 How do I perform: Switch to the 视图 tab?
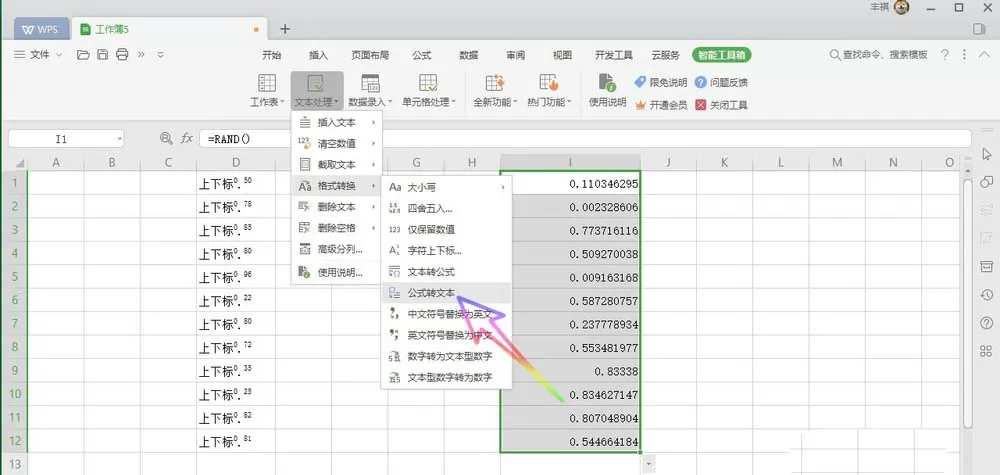(562, 55)
